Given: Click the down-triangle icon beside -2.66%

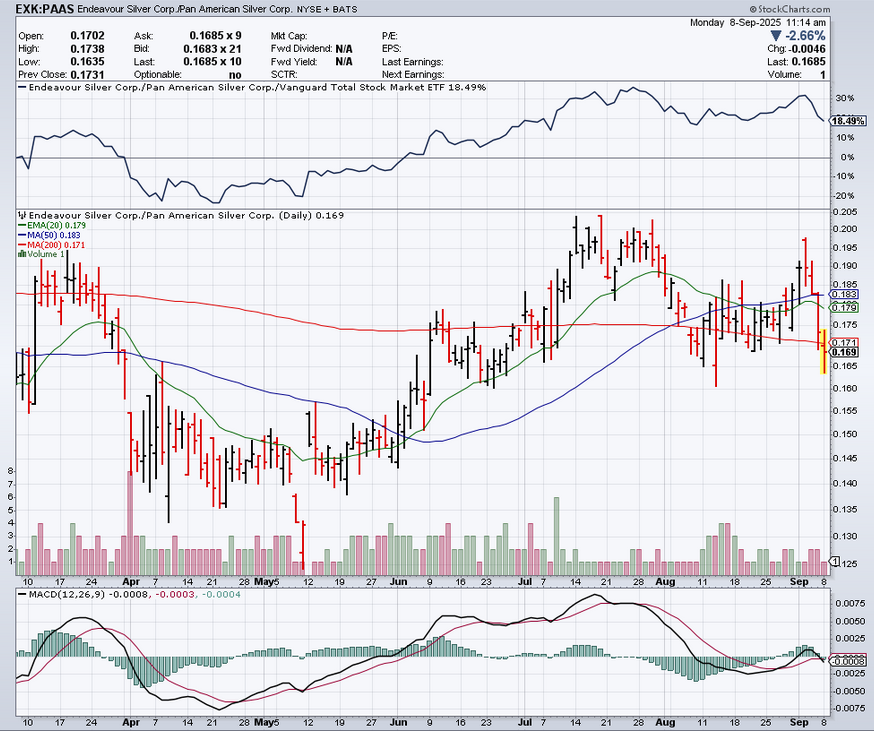Looking at the screenshot, I should coord(777,36).
